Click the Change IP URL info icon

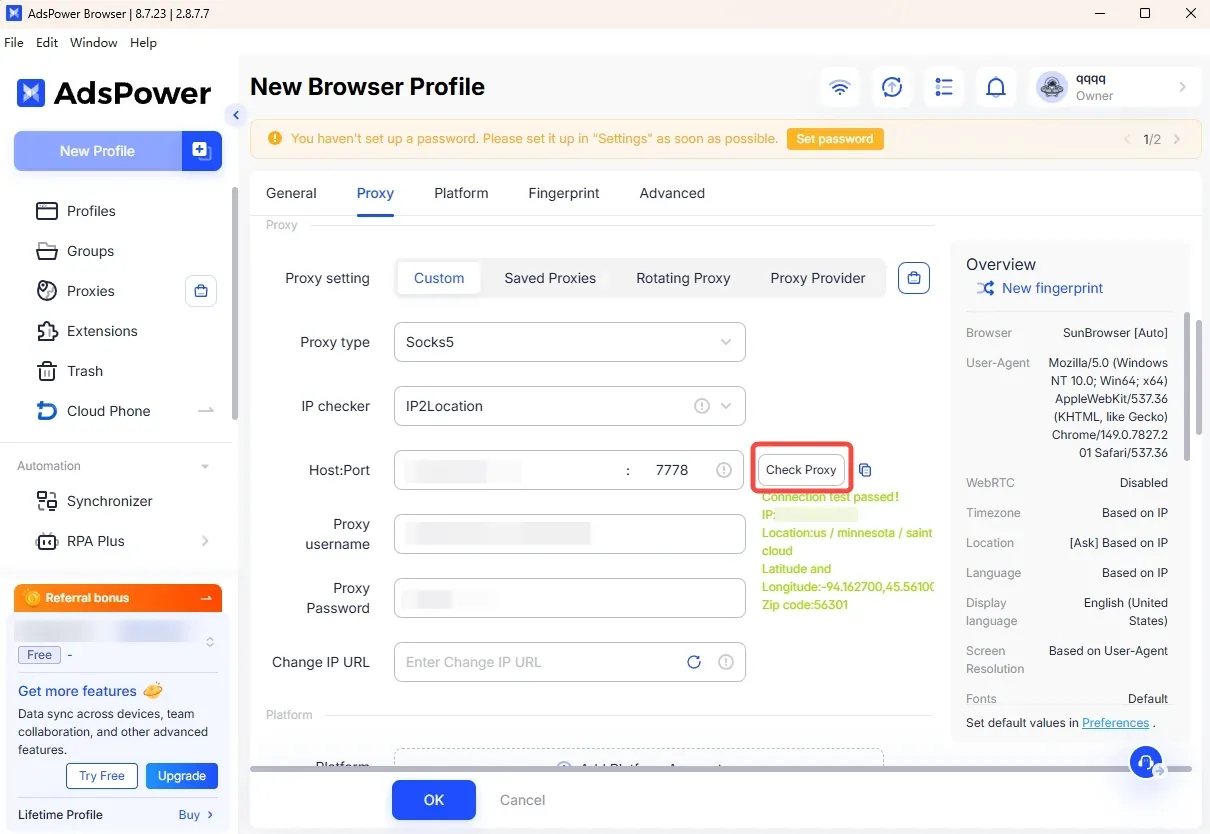click(726, 662)
